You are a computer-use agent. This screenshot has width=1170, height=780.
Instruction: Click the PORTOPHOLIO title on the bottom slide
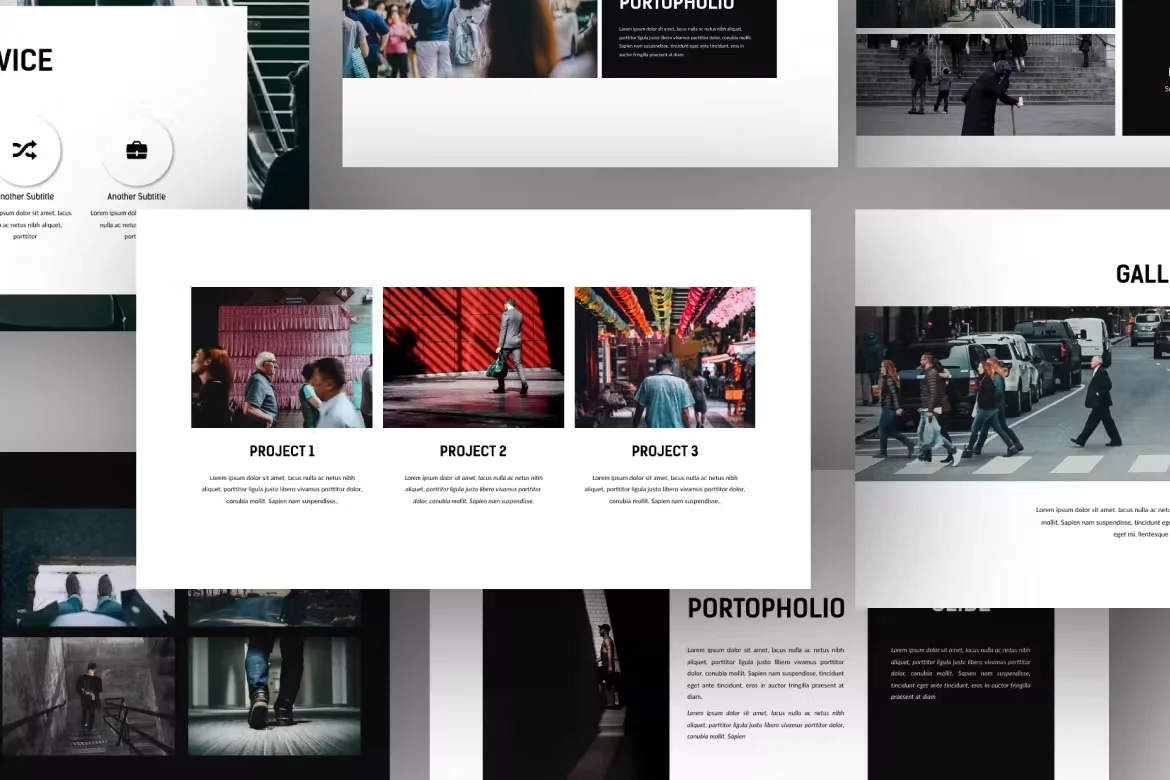click(x=766, y=607)
